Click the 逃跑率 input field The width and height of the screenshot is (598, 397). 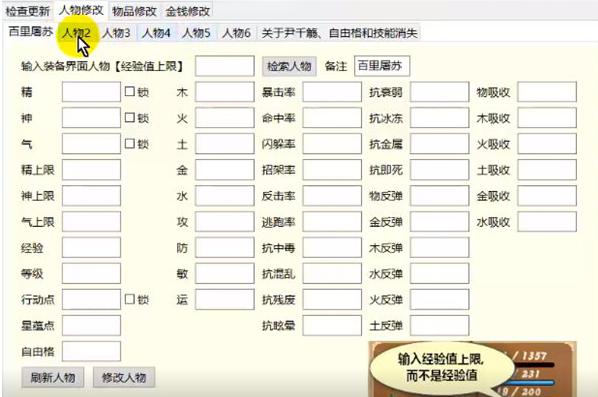point(332,222)
